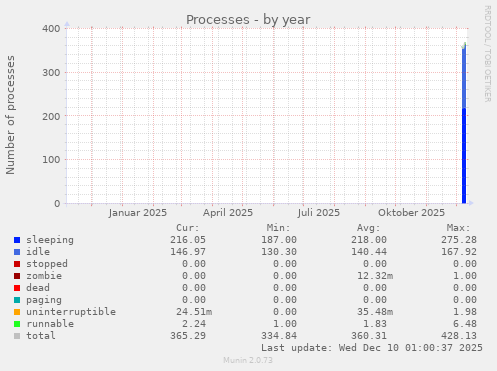
Task: Click the 200 y-axis tick label
Action: pos(51,116)
